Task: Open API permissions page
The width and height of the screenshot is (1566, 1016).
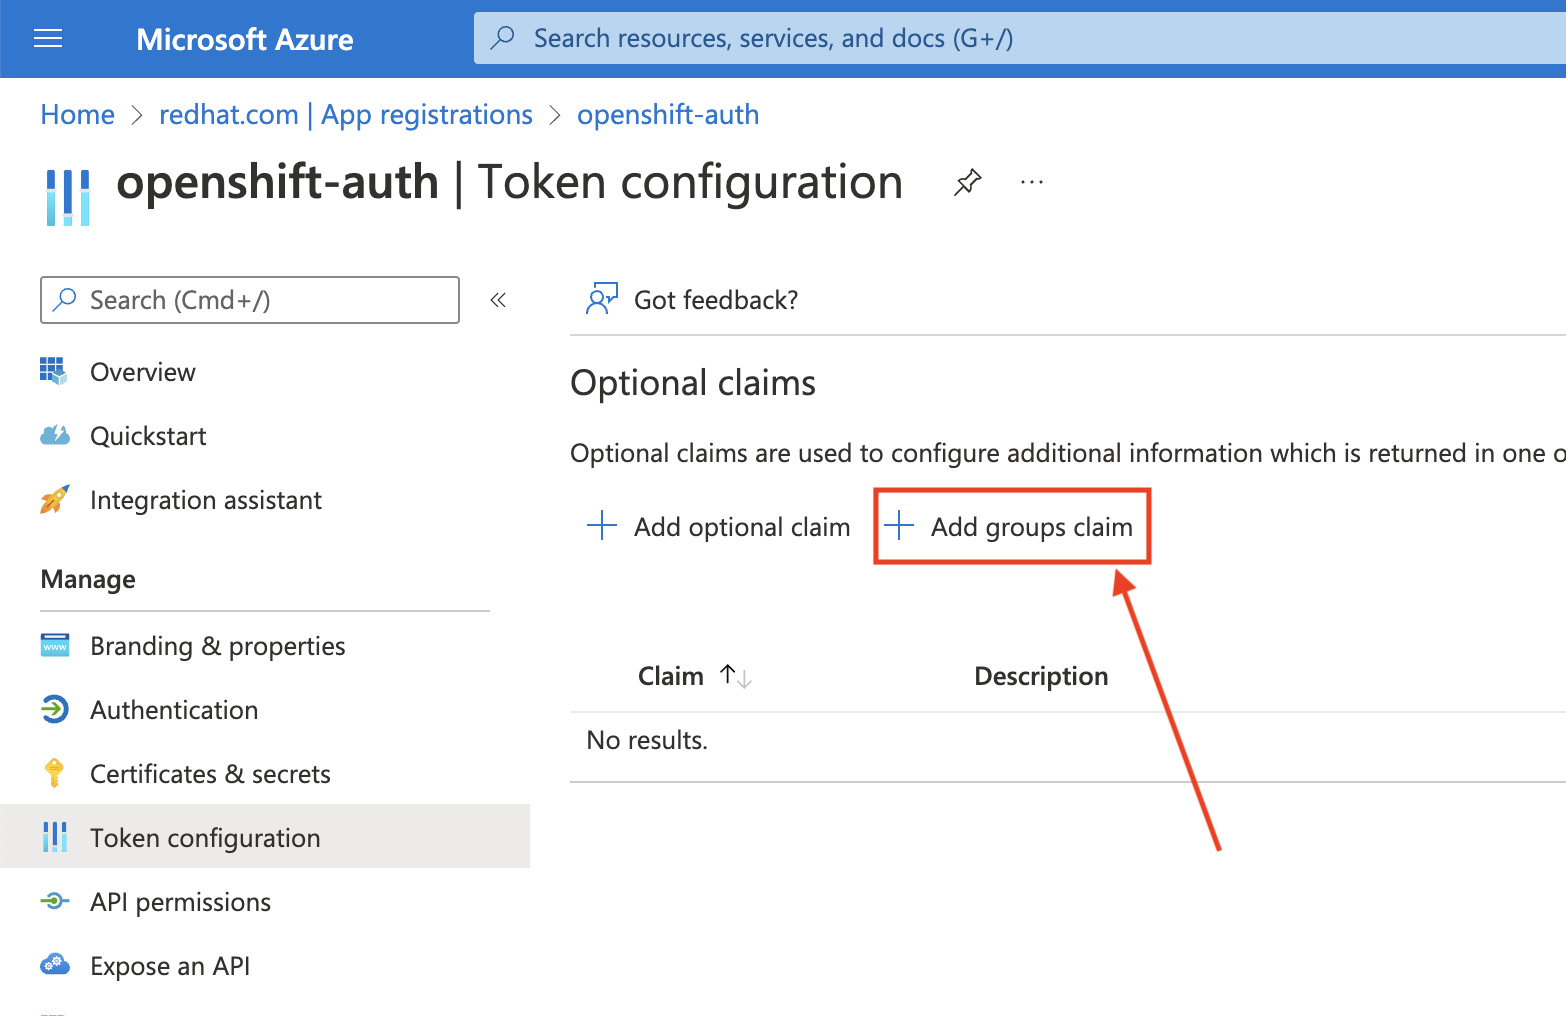Action: 180,902
